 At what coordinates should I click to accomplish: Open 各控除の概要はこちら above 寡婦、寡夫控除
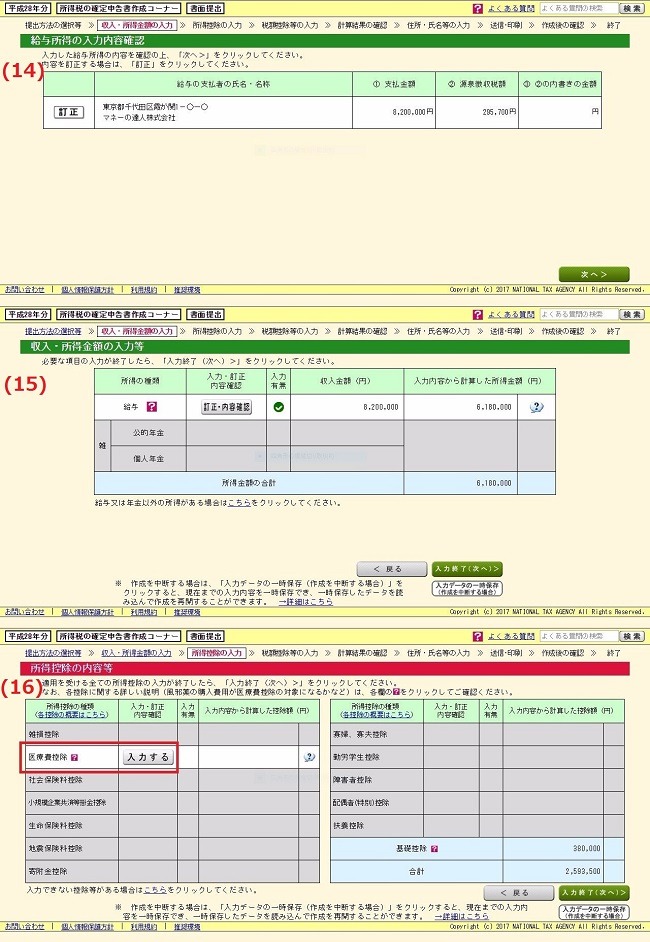(377, 715)
